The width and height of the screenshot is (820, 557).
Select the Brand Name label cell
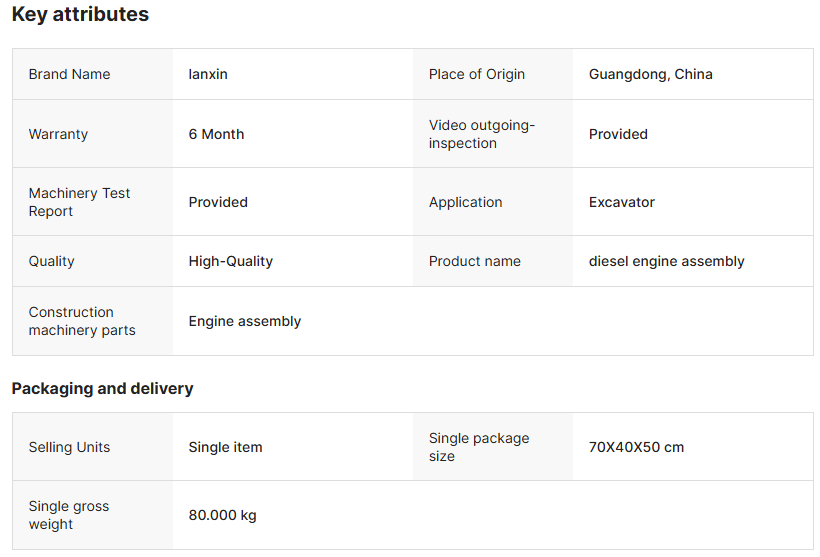pyautogui.click(x=69, y=74)
